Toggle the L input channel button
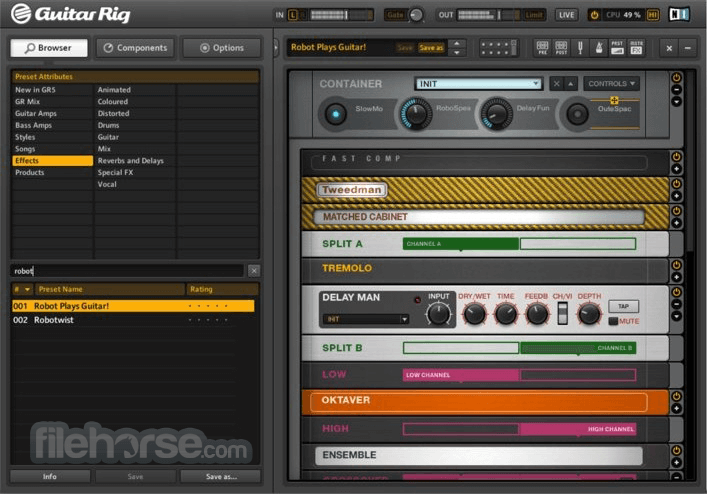The image size is (707, 494). point(292,15)
